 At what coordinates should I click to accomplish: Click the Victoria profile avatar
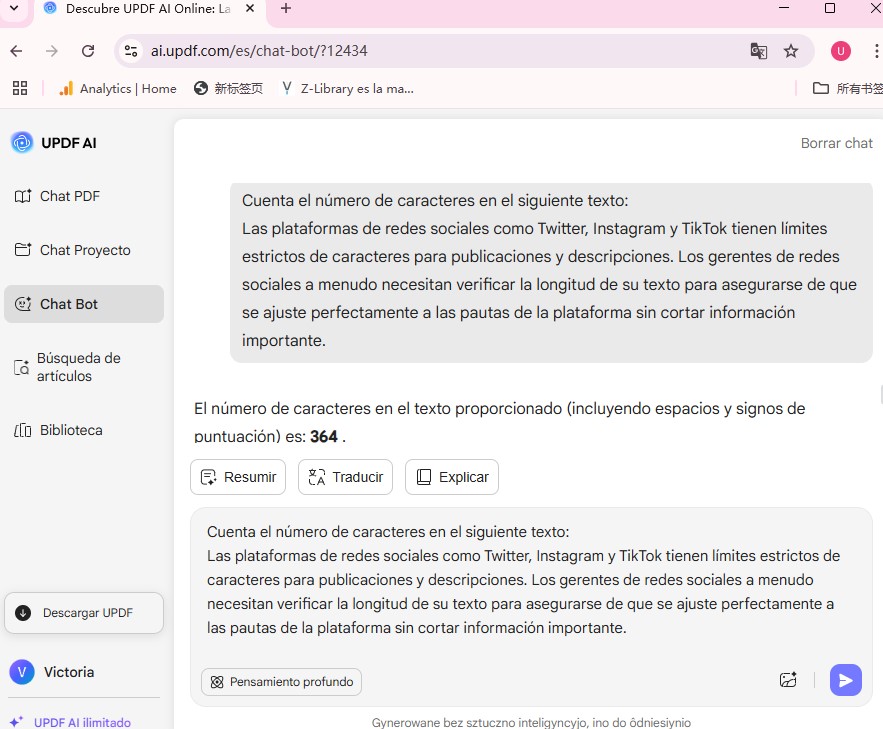pos(22,672)
